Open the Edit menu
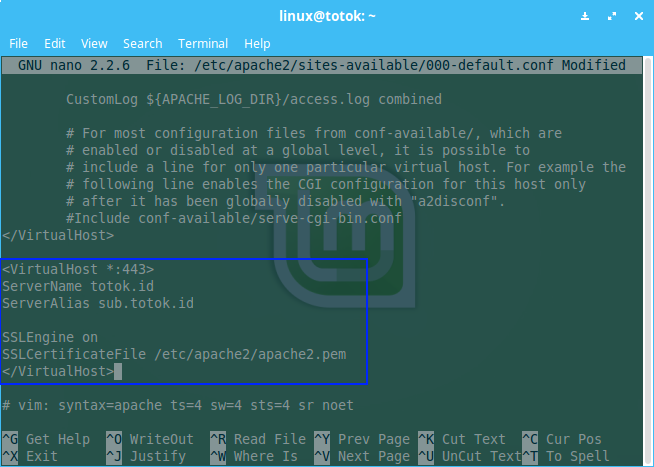Screen dimensions: 654x467 point(55,43)
